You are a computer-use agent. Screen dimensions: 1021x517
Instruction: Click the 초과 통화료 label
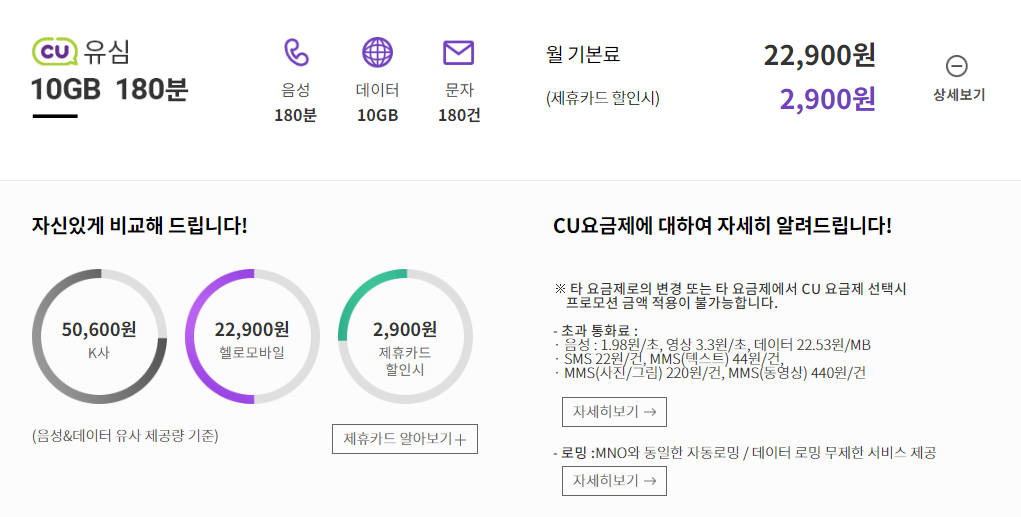click(x=595, y=331)
